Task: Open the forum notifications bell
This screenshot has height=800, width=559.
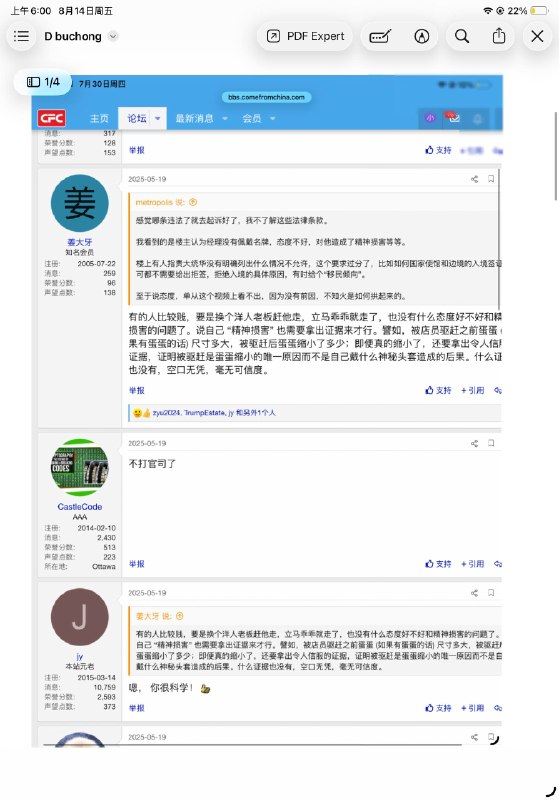Action: point(477,118)
